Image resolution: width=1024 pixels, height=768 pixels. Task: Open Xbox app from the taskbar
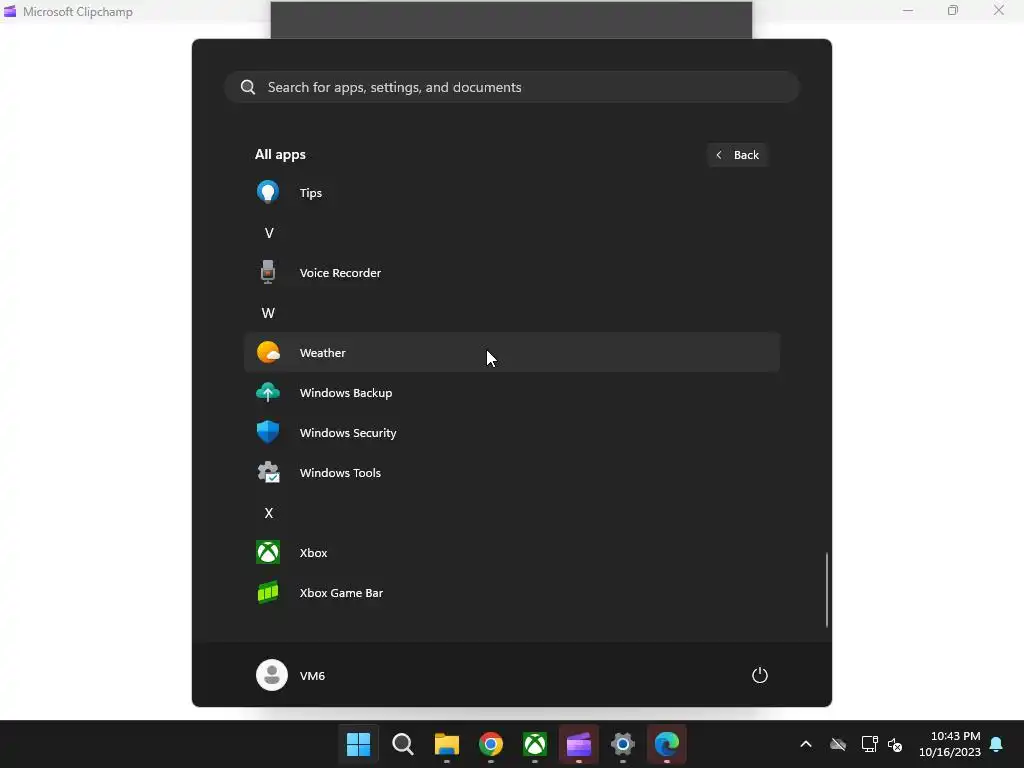coord(535,744)
